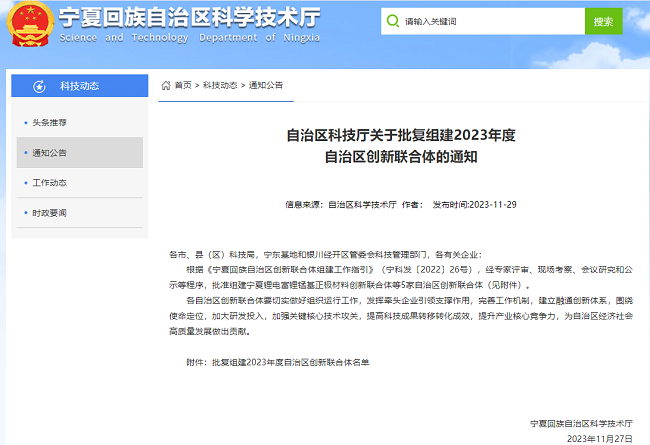Click the 信息来源 value 自治区科学技术厅
650x445 pixels.
tap(359, 204)
